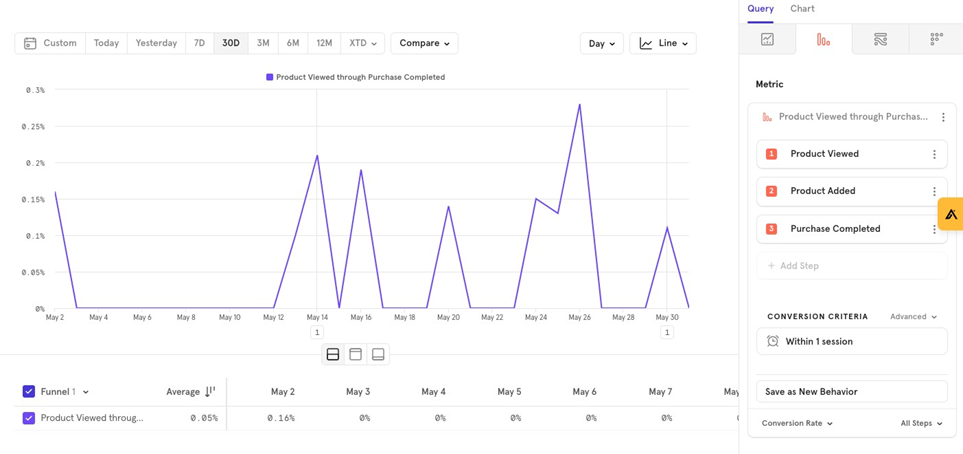Click Save as New Behavior button

click(851, 392)
